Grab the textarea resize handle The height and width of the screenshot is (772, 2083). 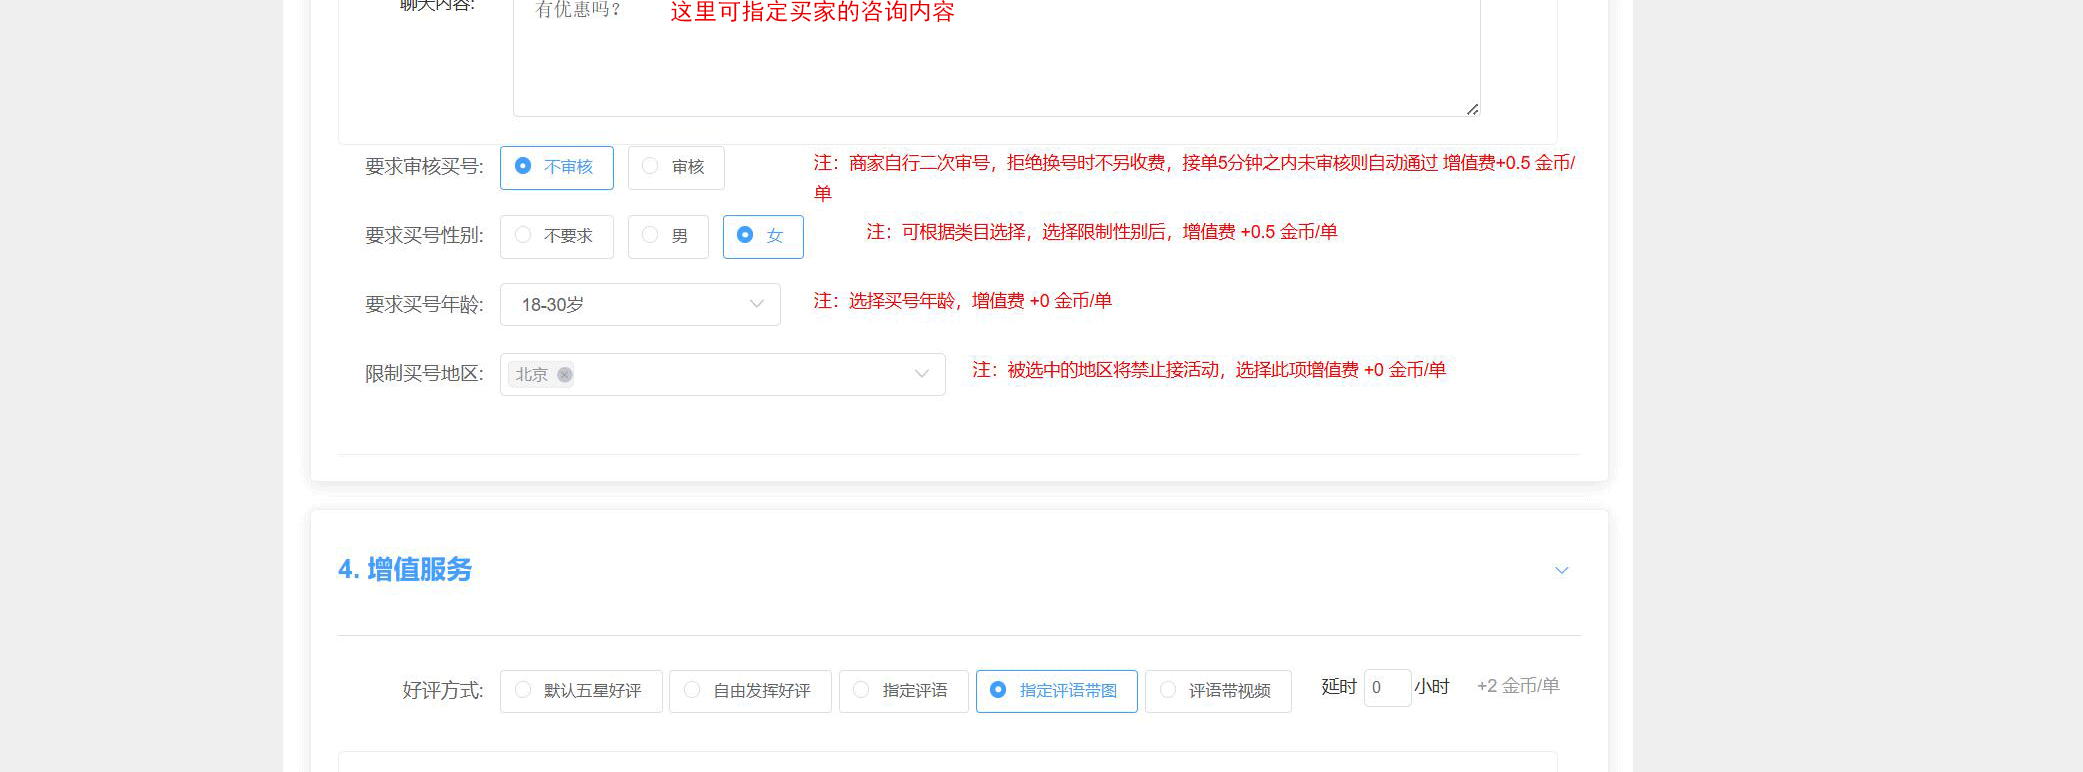point(1472,109)
